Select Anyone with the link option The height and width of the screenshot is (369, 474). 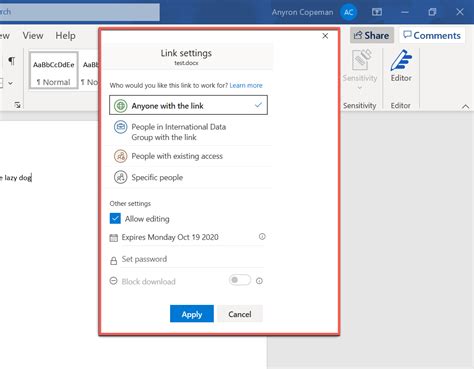pyautogui.click(x=188, y=105)
